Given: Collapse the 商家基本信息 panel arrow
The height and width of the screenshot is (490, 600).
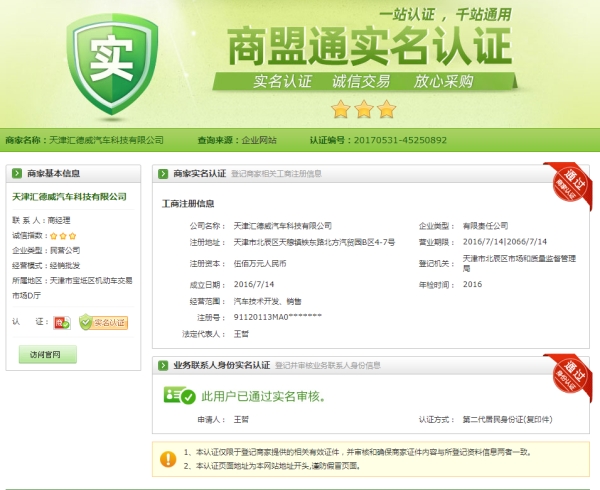Looking at the screenshot, I should point(18,173).
